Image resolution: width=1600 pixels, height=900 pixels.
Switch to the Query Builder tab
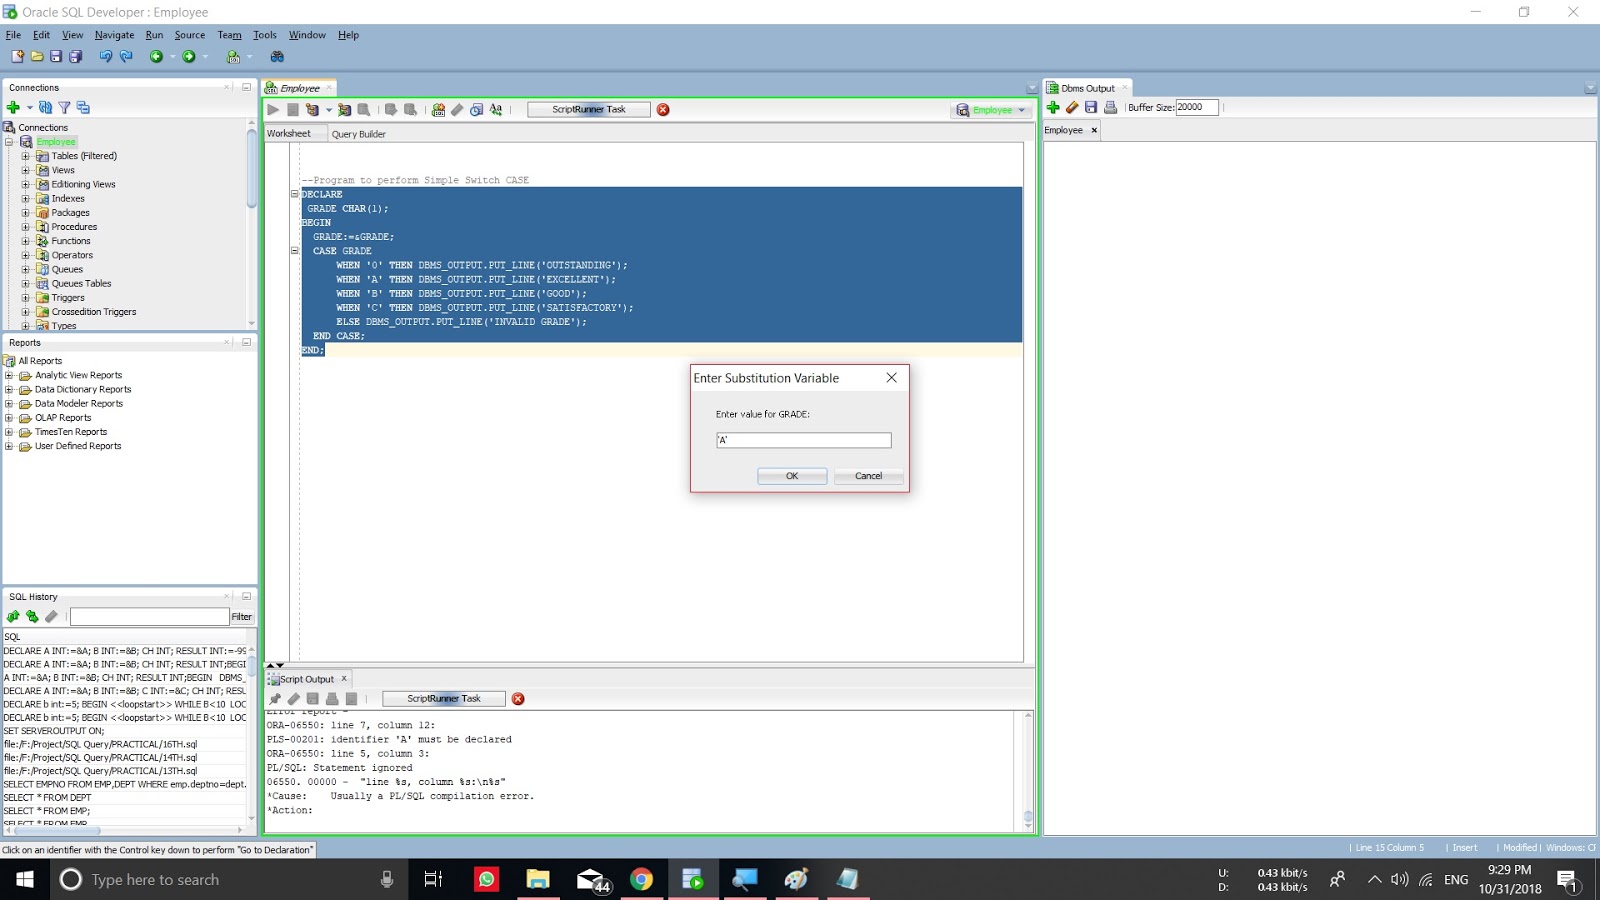(359, 133)
